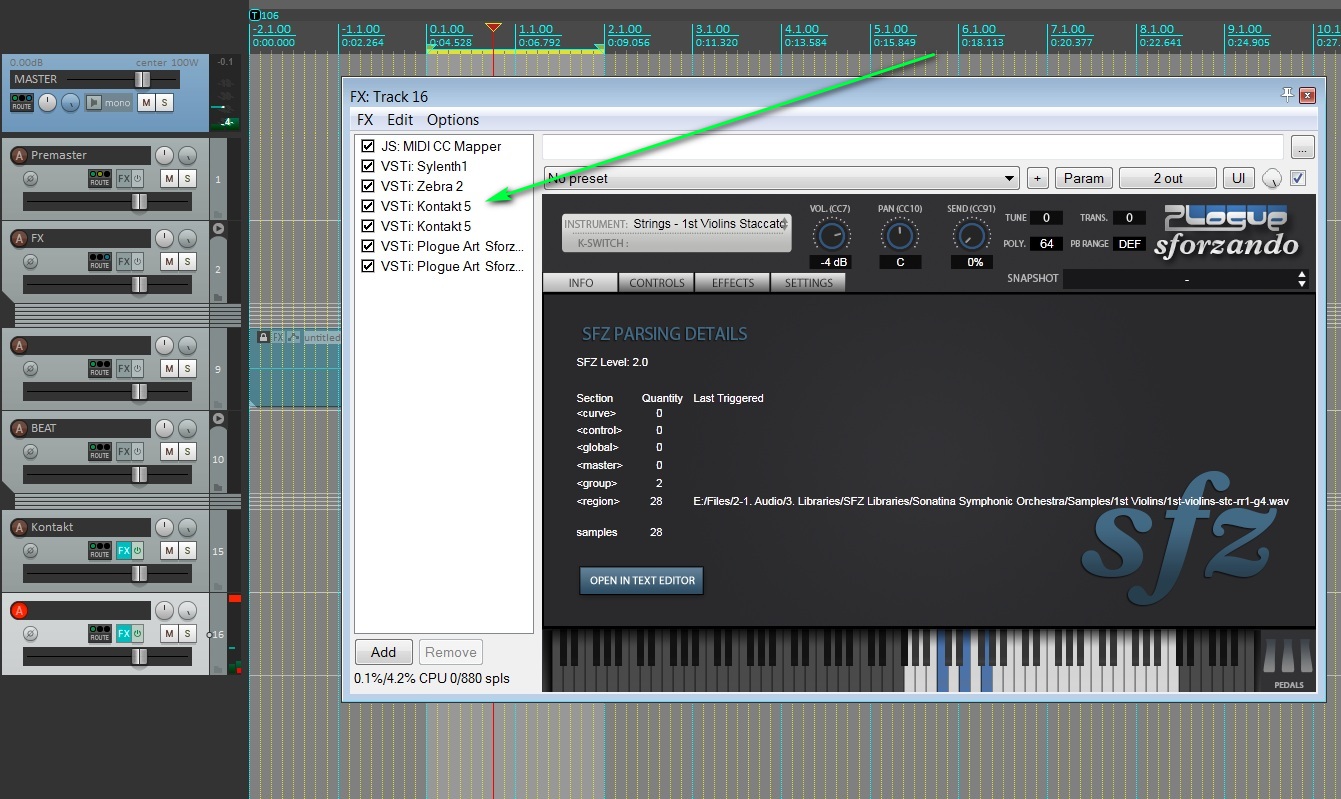Open the Premaster track routing
1341x799 pixels.
pyautogui.click(x=99, y=179)
